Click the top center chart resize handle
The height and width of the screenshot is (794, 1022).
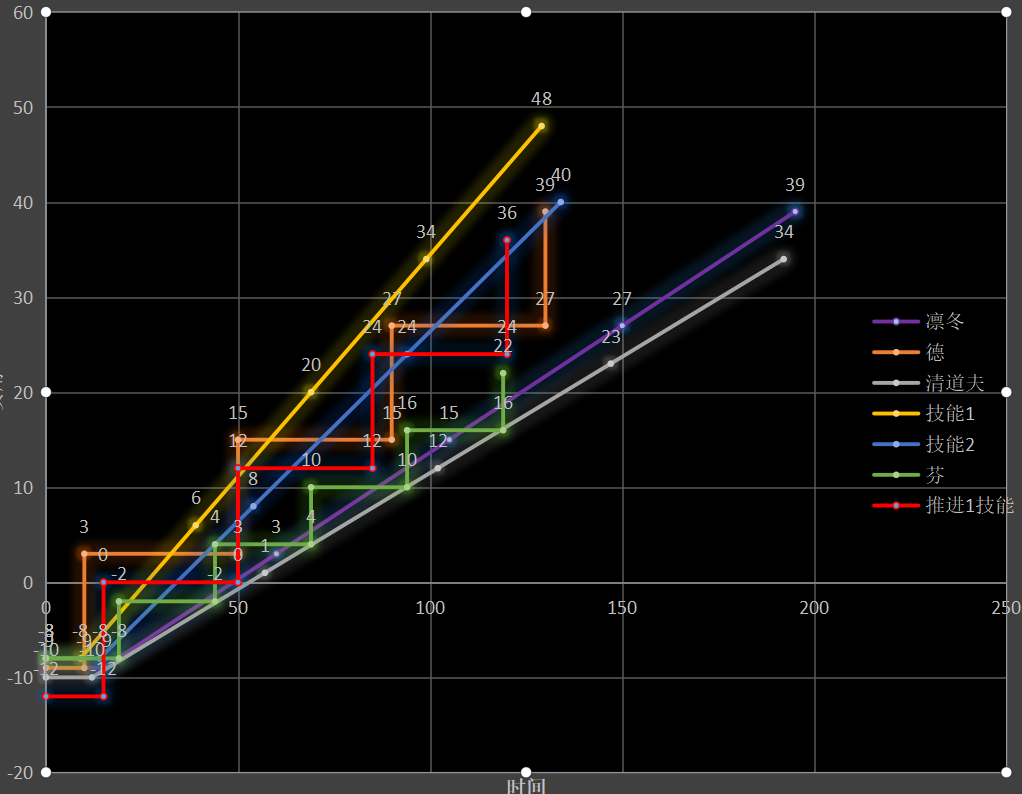point(526,12)
